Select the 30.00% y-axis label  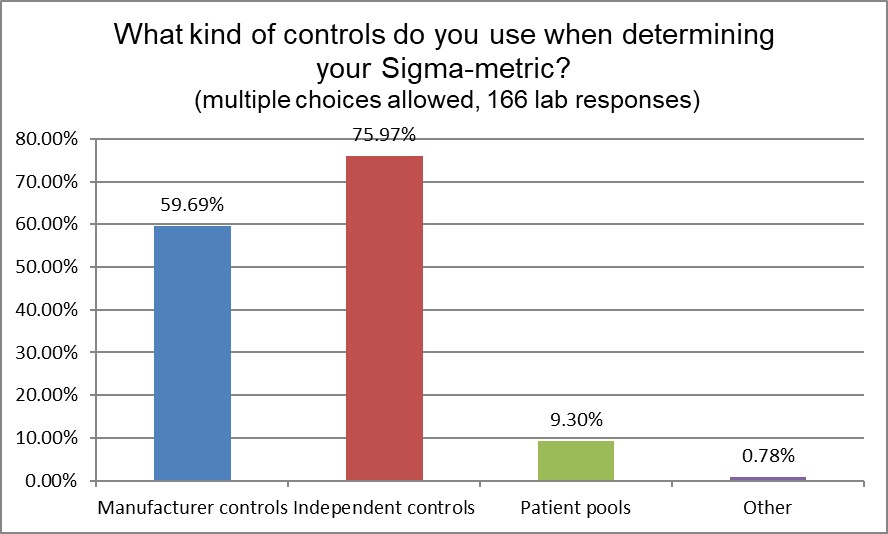46,353
